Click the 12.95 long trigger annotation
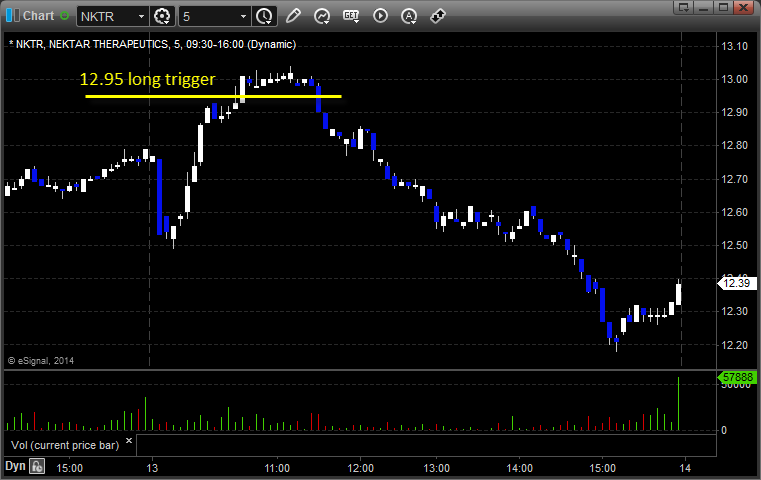 click(x=147, y=79)
